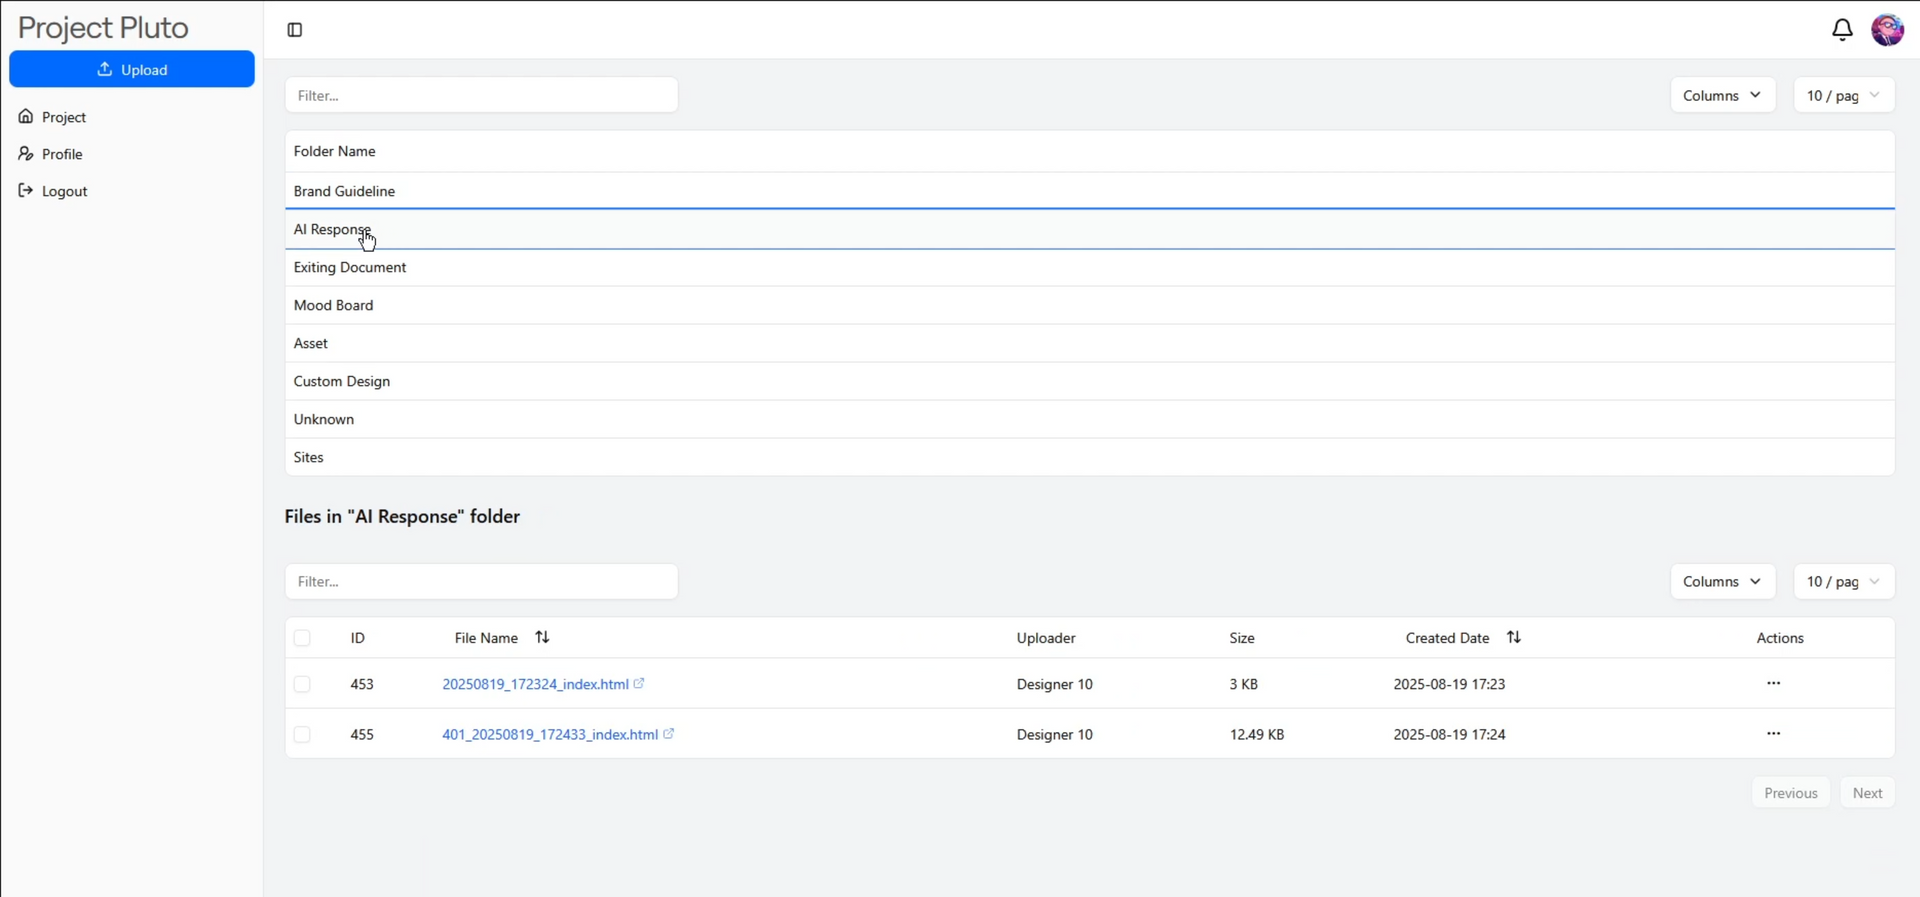This screenshot has height=897, width=1920.
Task: Click external link icon beside 20250819_172324_index.html
Action: click(x=639, y=684)
